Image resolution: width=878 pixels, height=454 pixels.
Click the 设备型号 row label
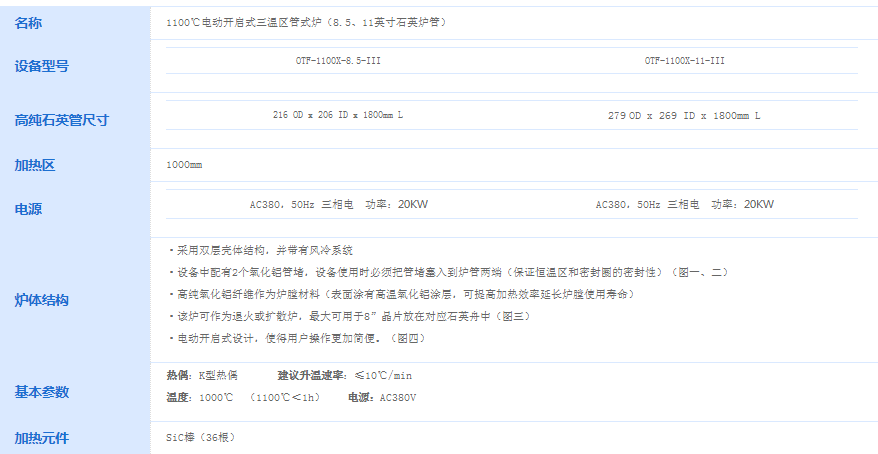click(x=41, y=66)
